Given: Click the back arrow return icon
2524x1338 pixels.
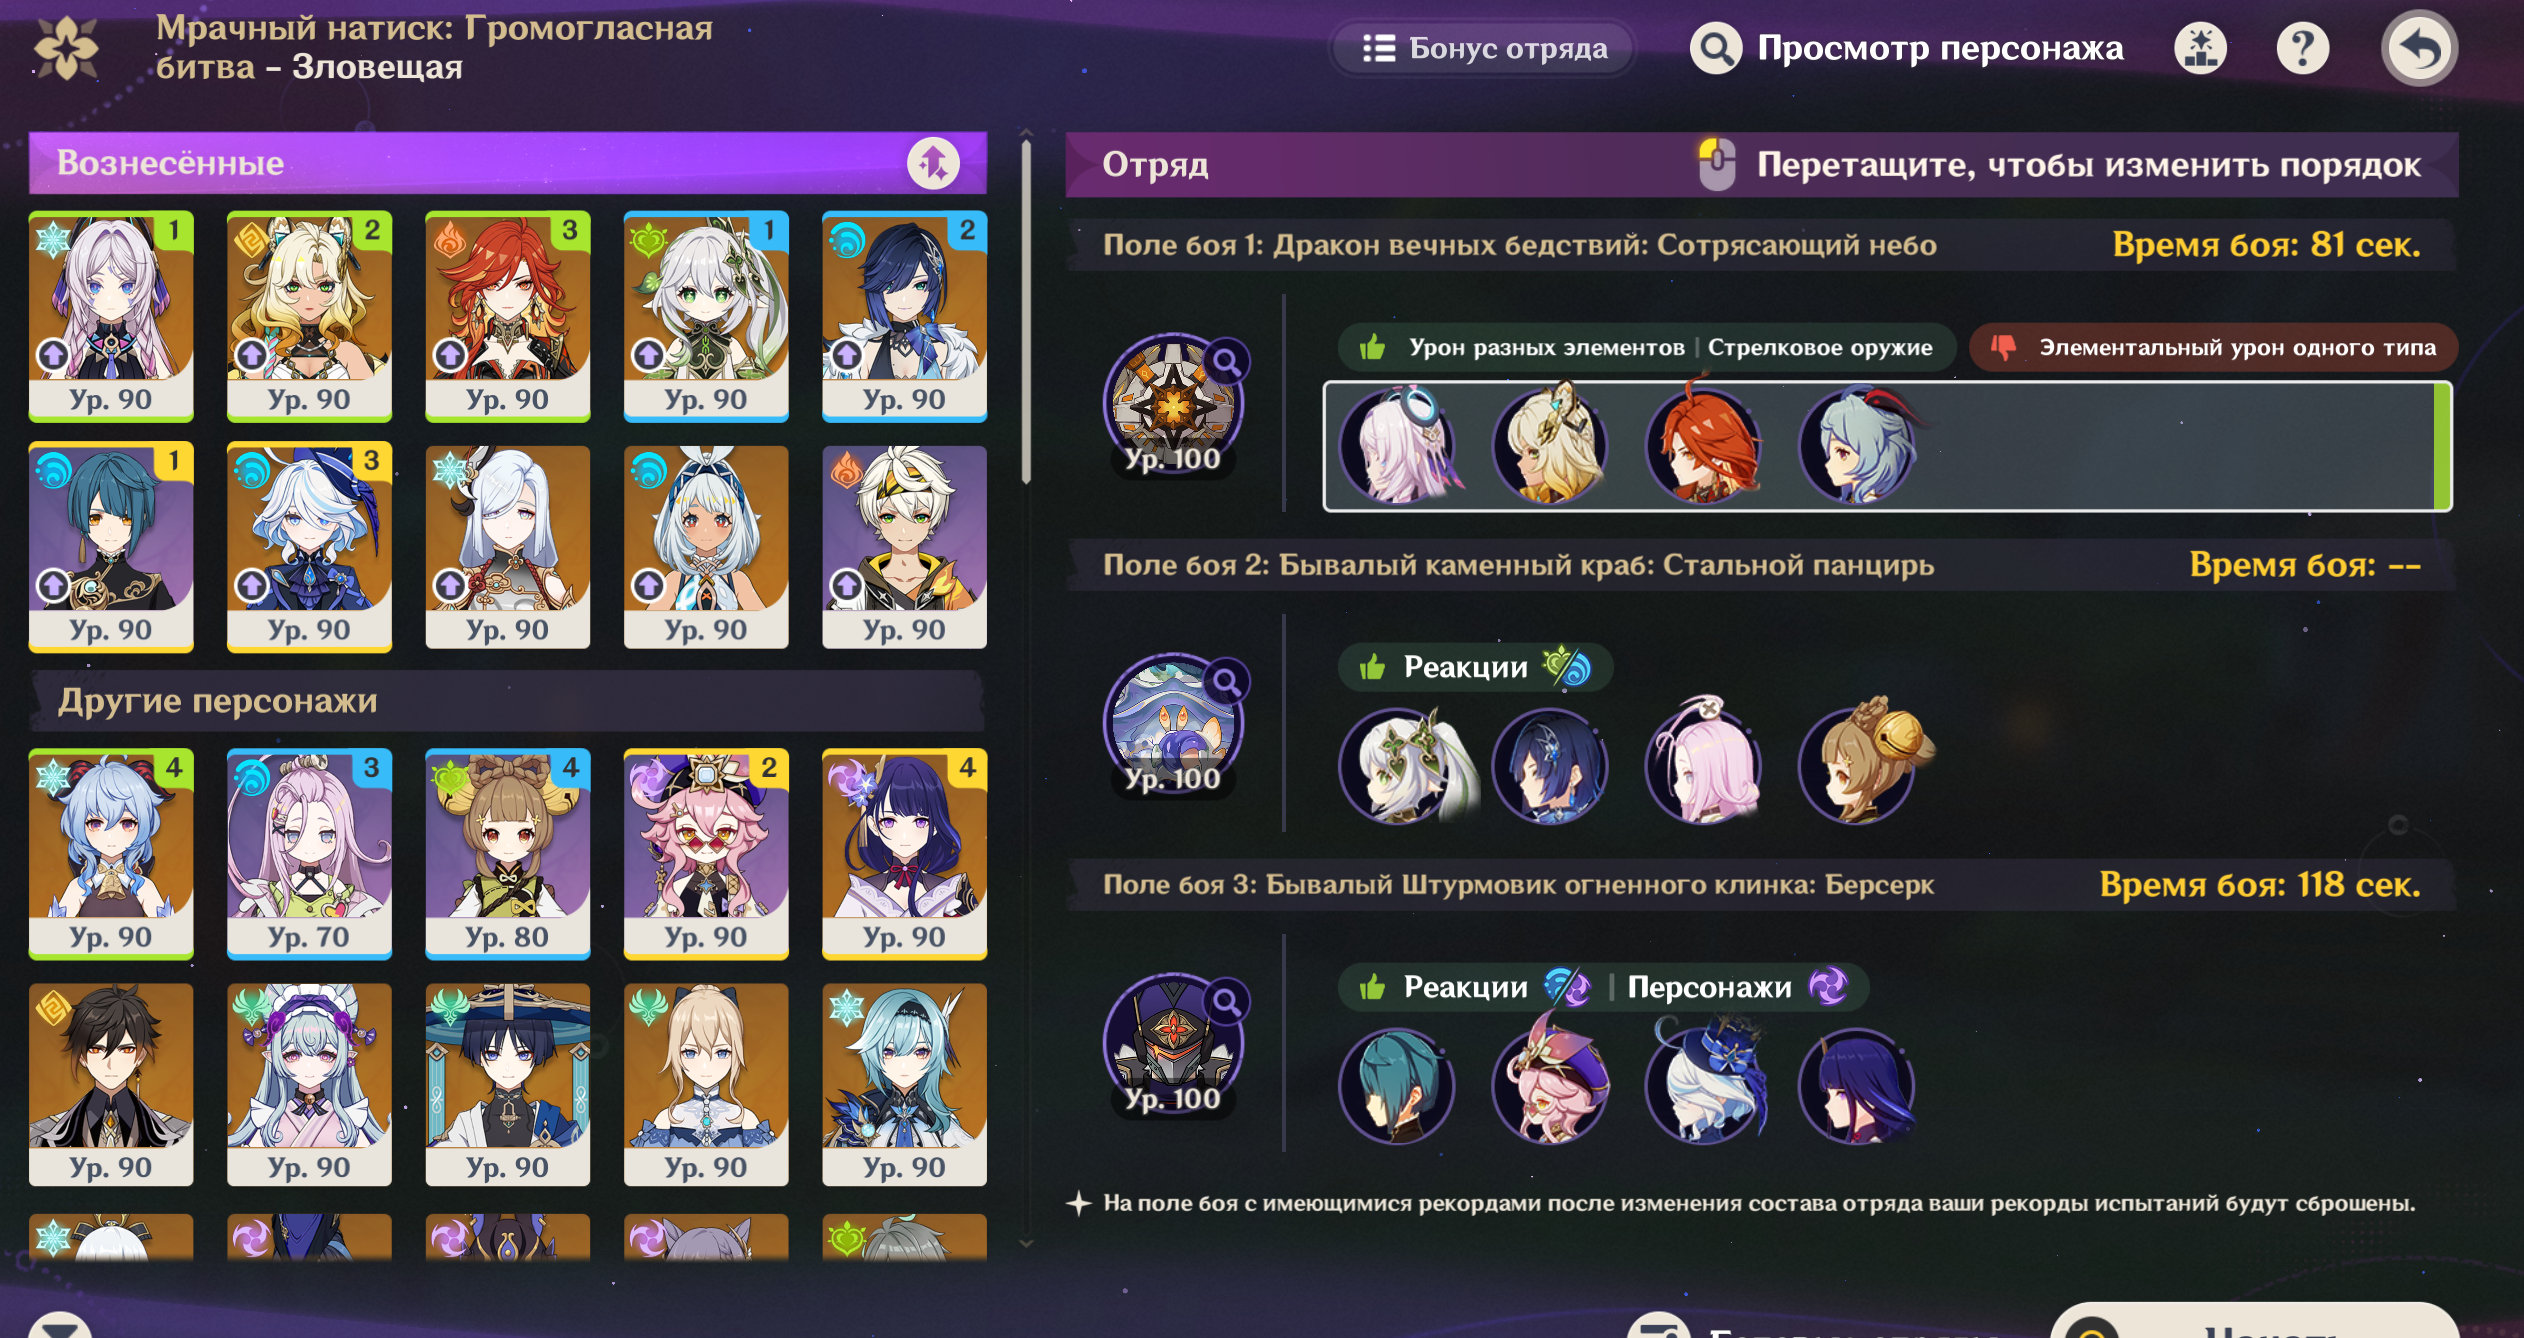Looking at the screenshot, I should coord(2418,48).
